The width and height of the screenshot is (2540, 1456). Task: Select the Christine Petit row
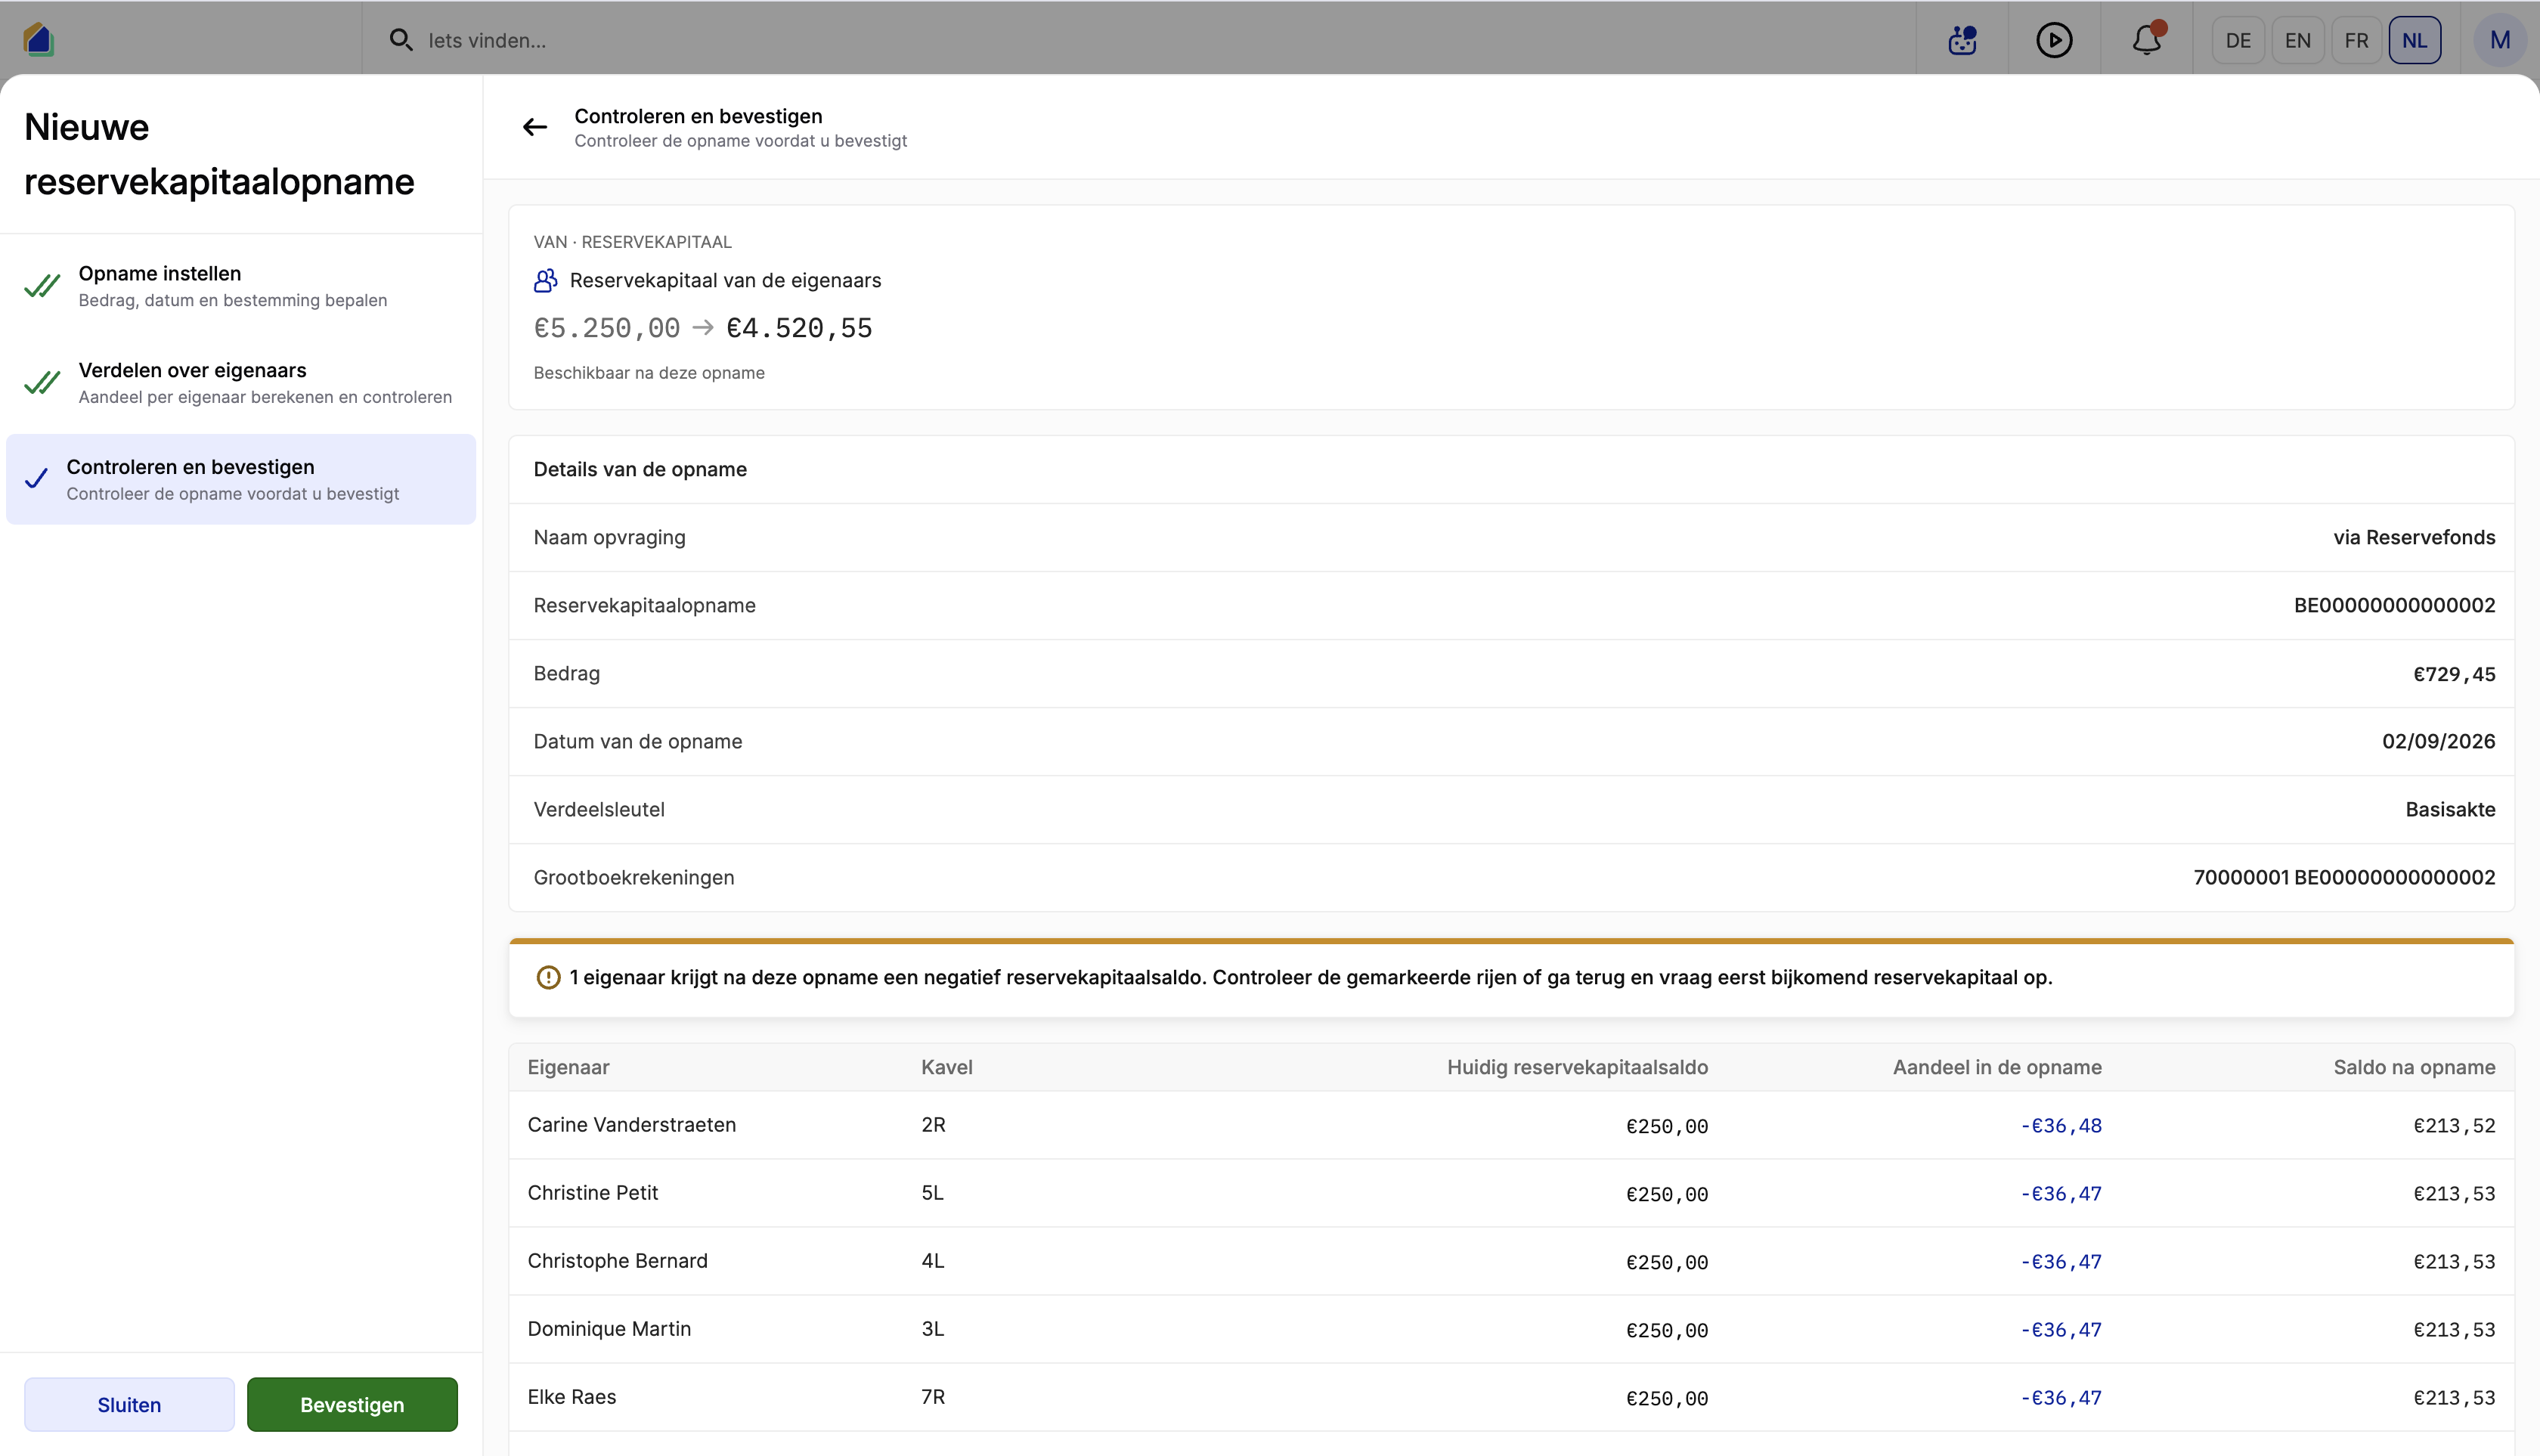pos(1511,1193)
